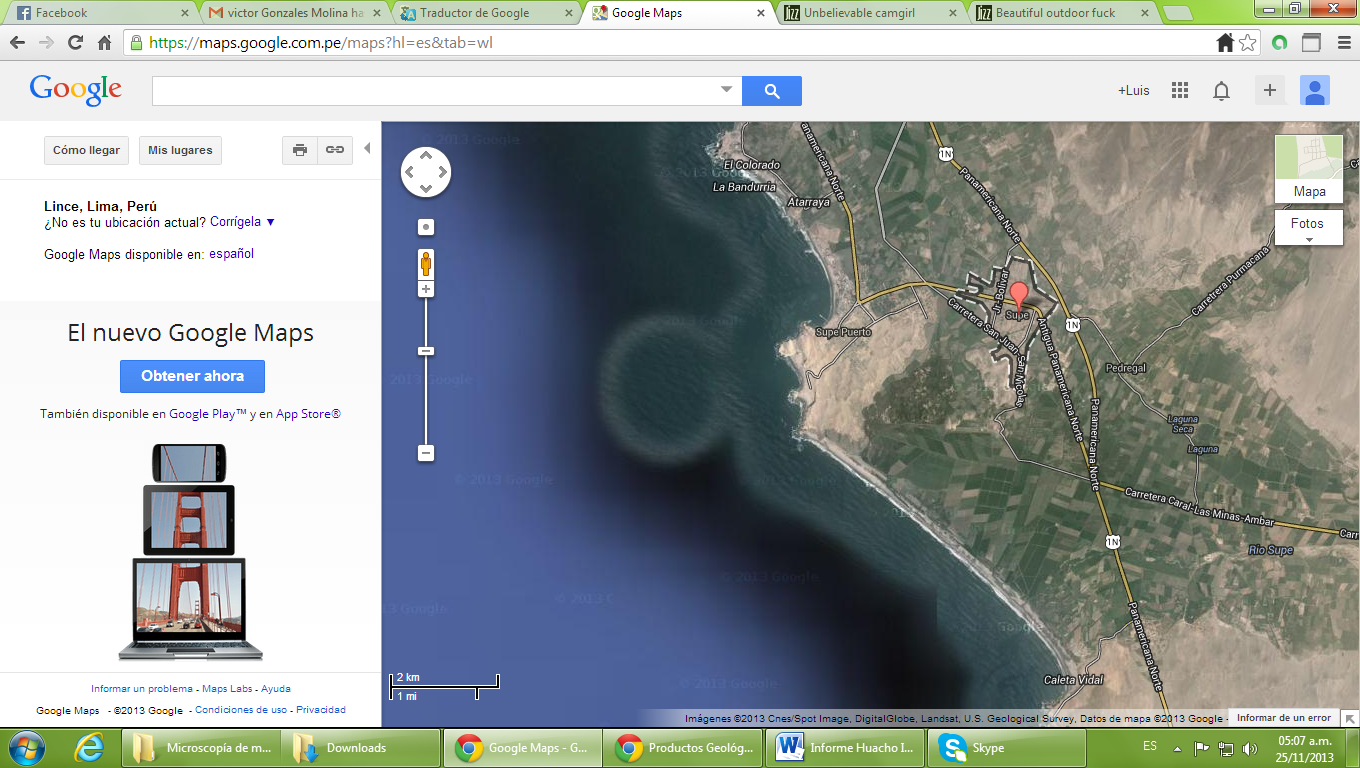Launch Internet Explorer from the taskbar
Image resolution: width=1360 pixels, height=768 pixels.
pyautogui.click(x=90, y=748)
